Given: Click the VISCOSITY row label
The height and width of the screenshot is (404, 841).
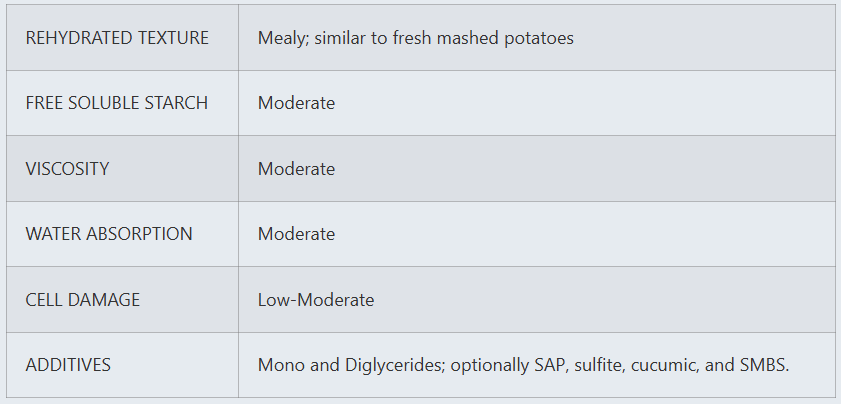Looking at the screenshot, I should [68, 168].
